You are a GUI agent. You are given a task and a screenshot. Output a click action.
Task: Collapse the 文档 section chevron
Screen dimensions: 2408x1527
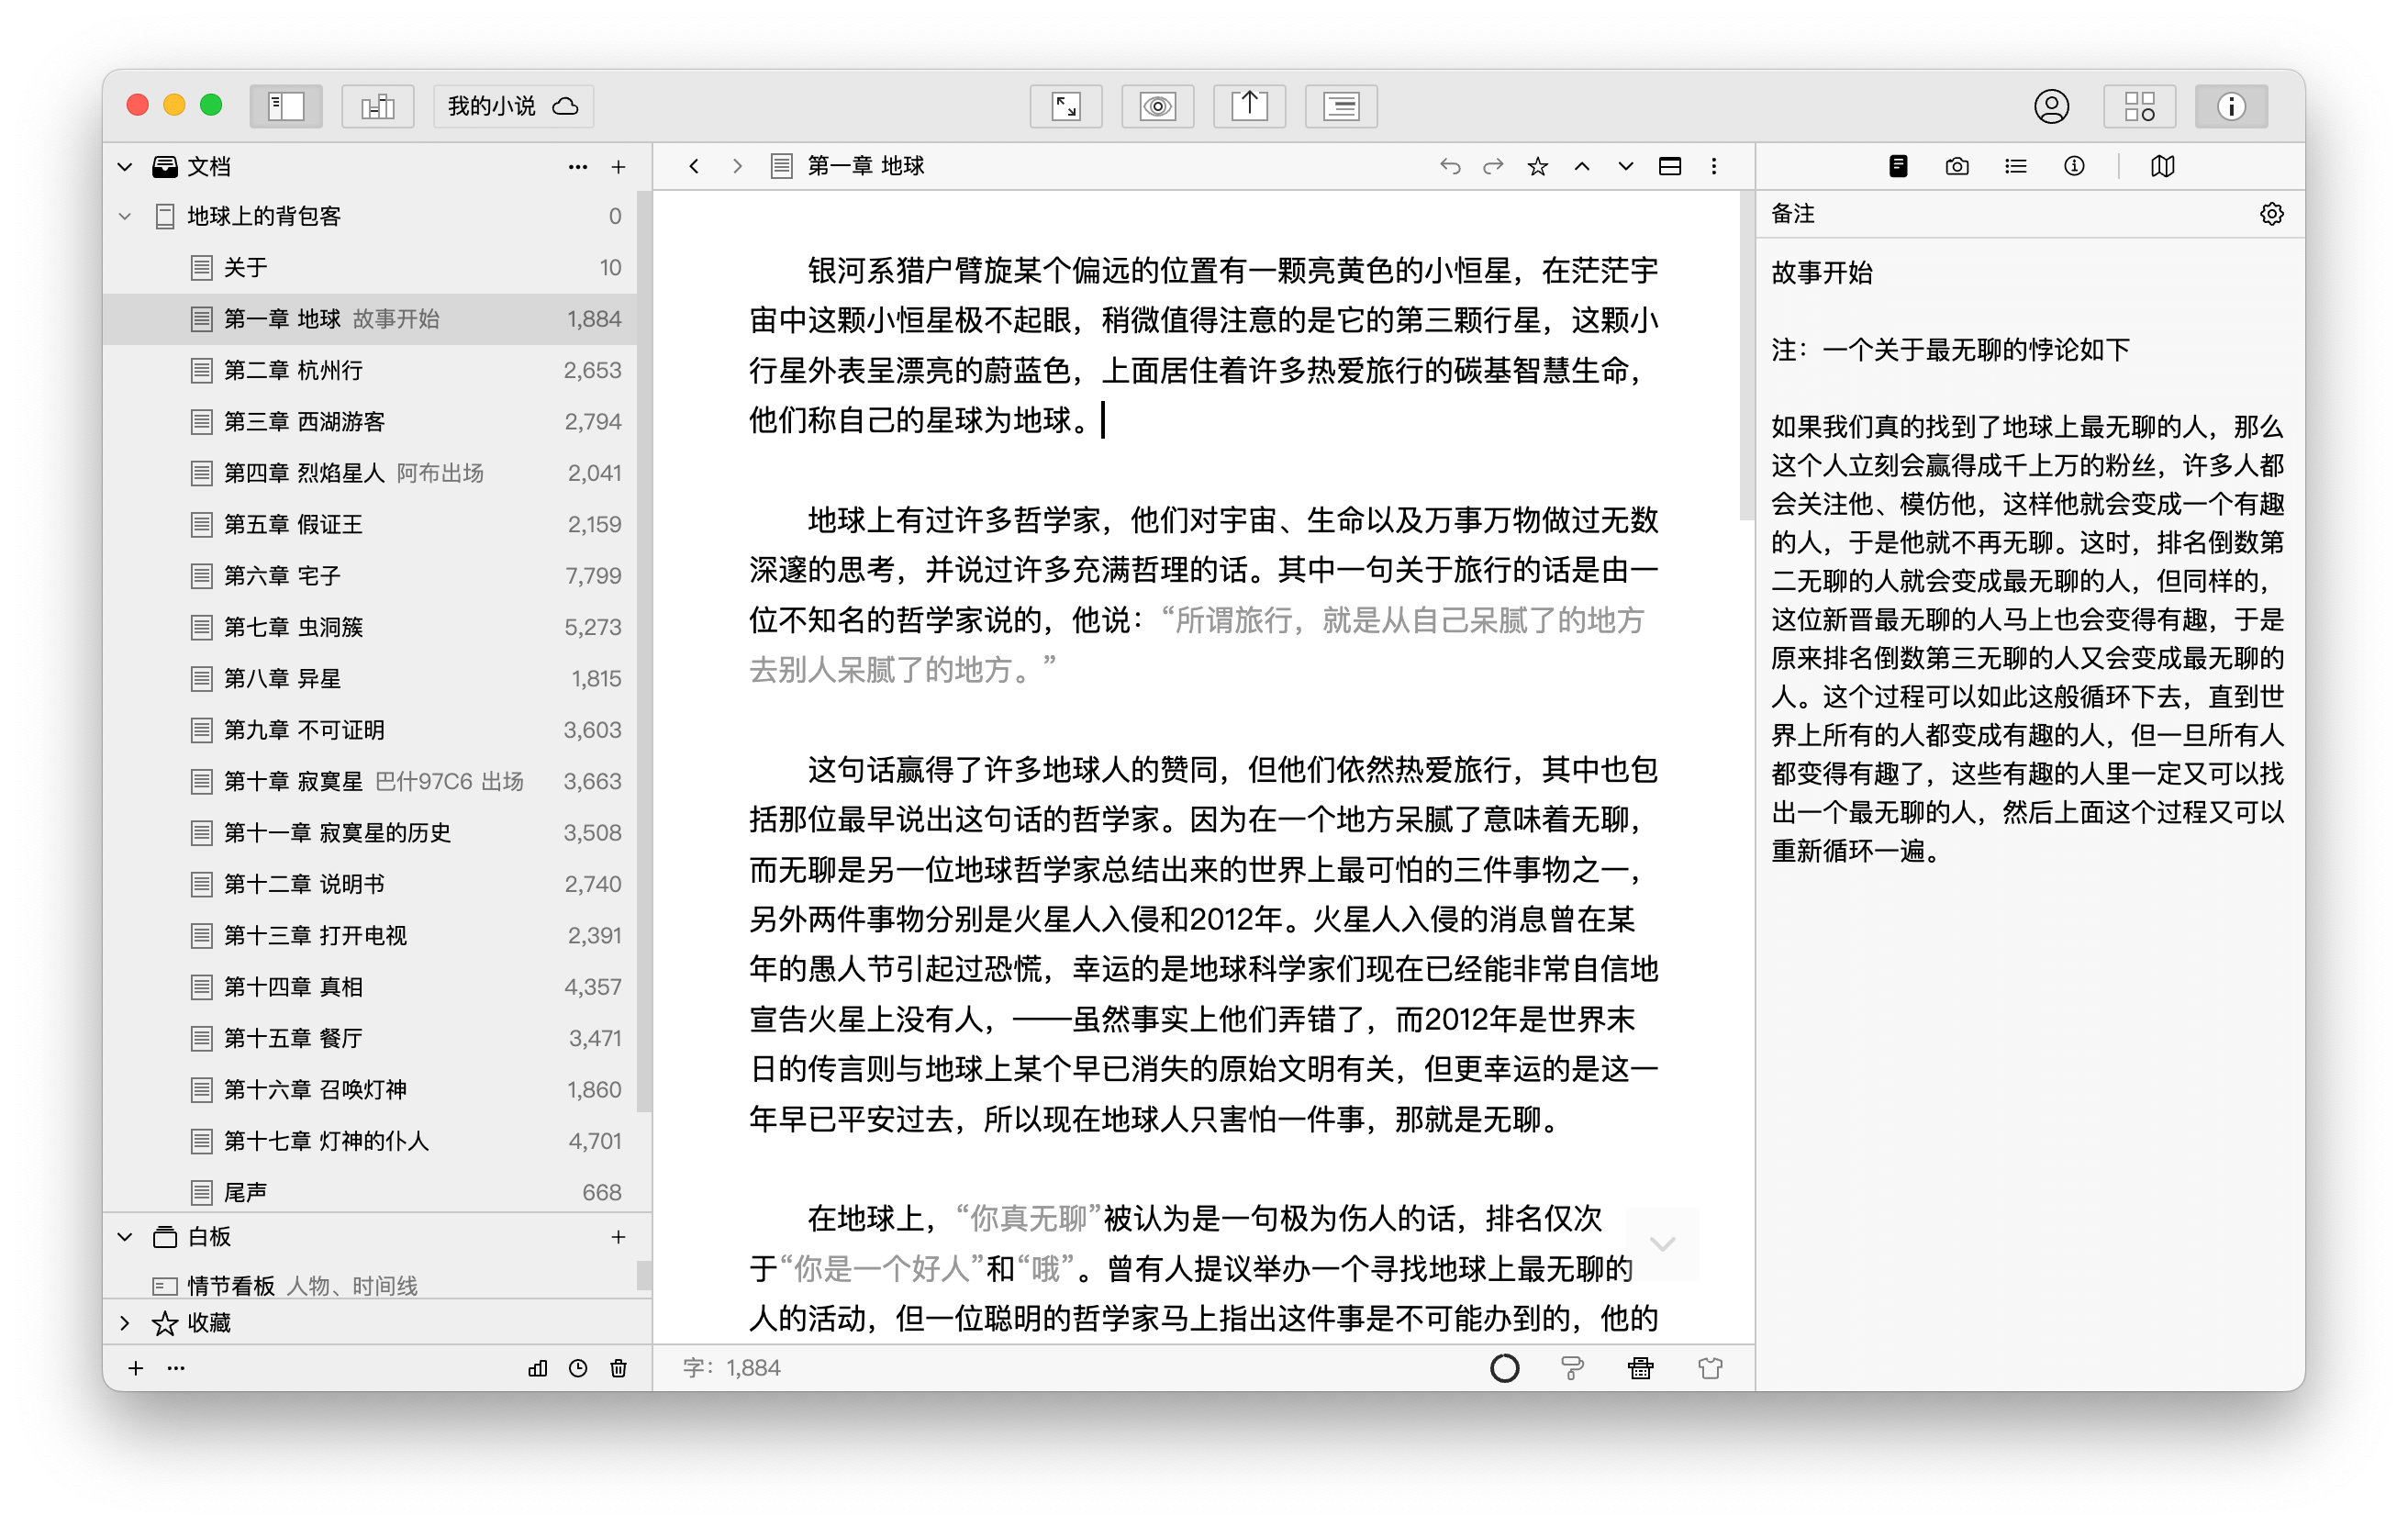125,167
